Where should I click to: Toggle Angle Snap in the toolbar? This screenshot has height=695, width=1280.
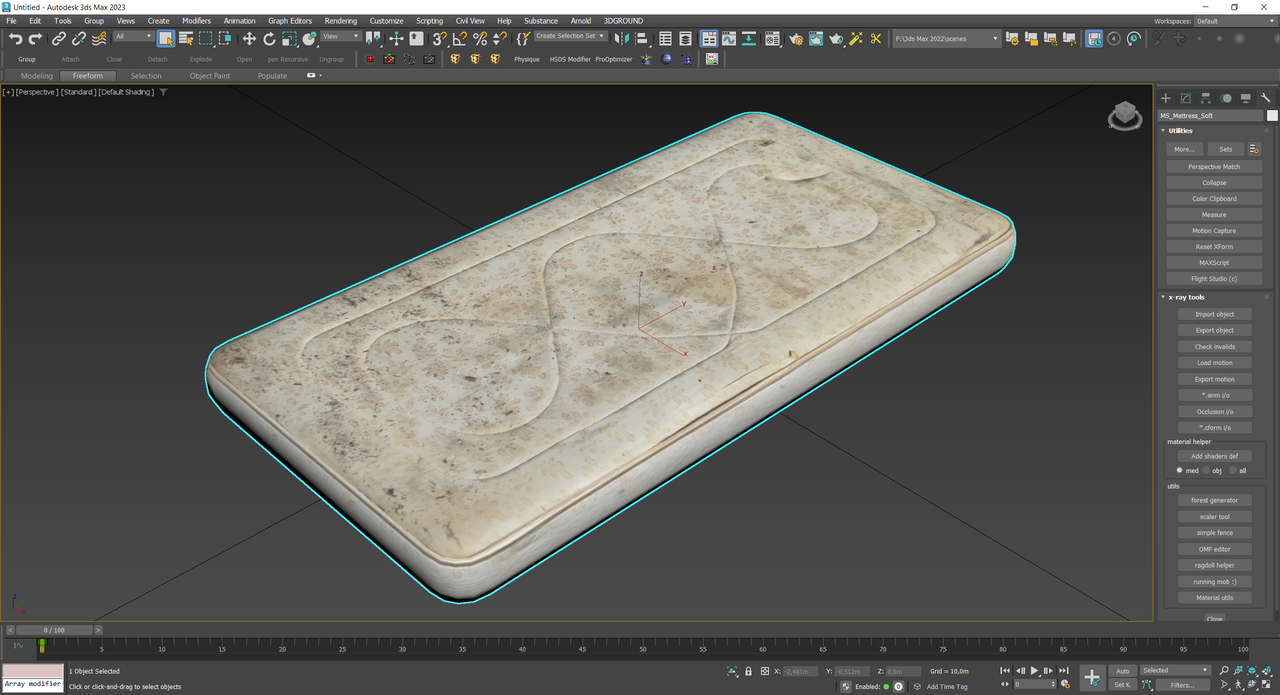tap(459, 38)
